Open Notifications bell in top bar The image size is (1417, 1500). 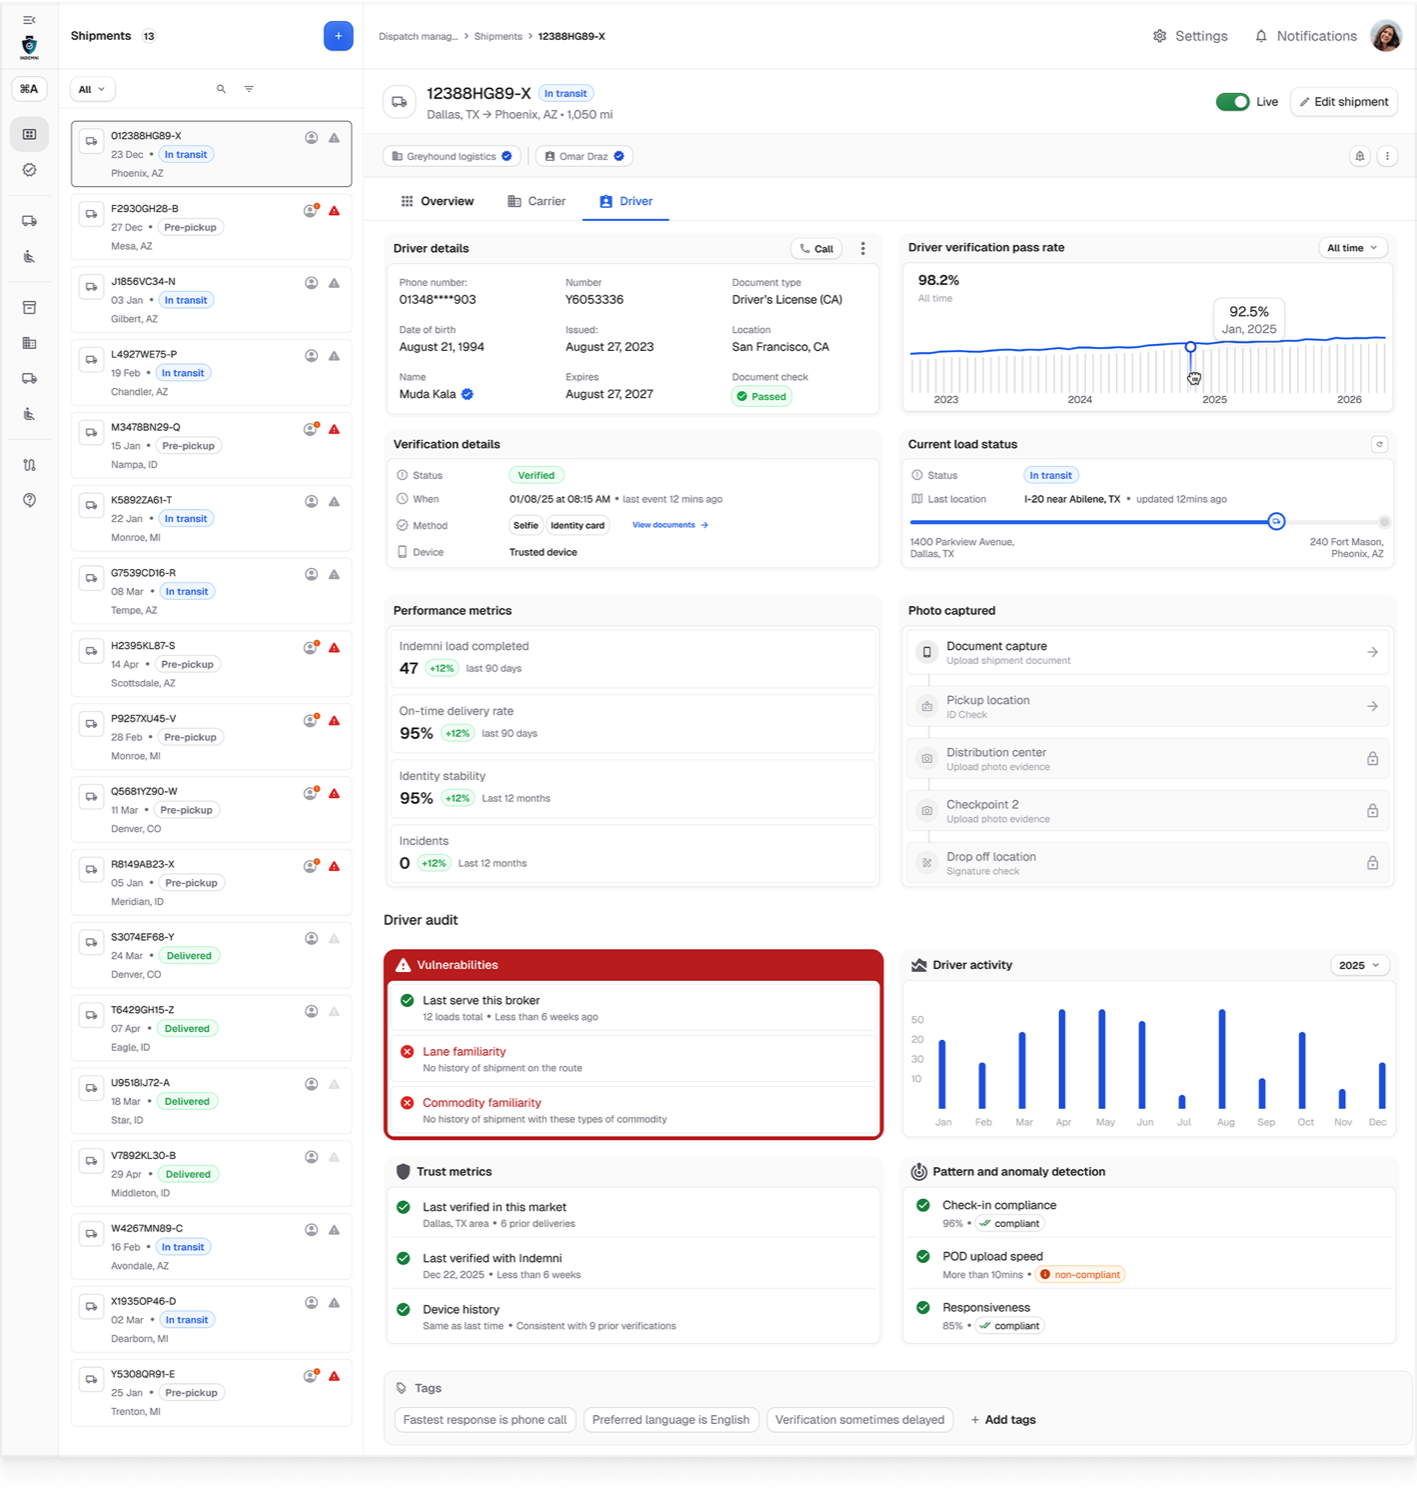[1261, 36]
